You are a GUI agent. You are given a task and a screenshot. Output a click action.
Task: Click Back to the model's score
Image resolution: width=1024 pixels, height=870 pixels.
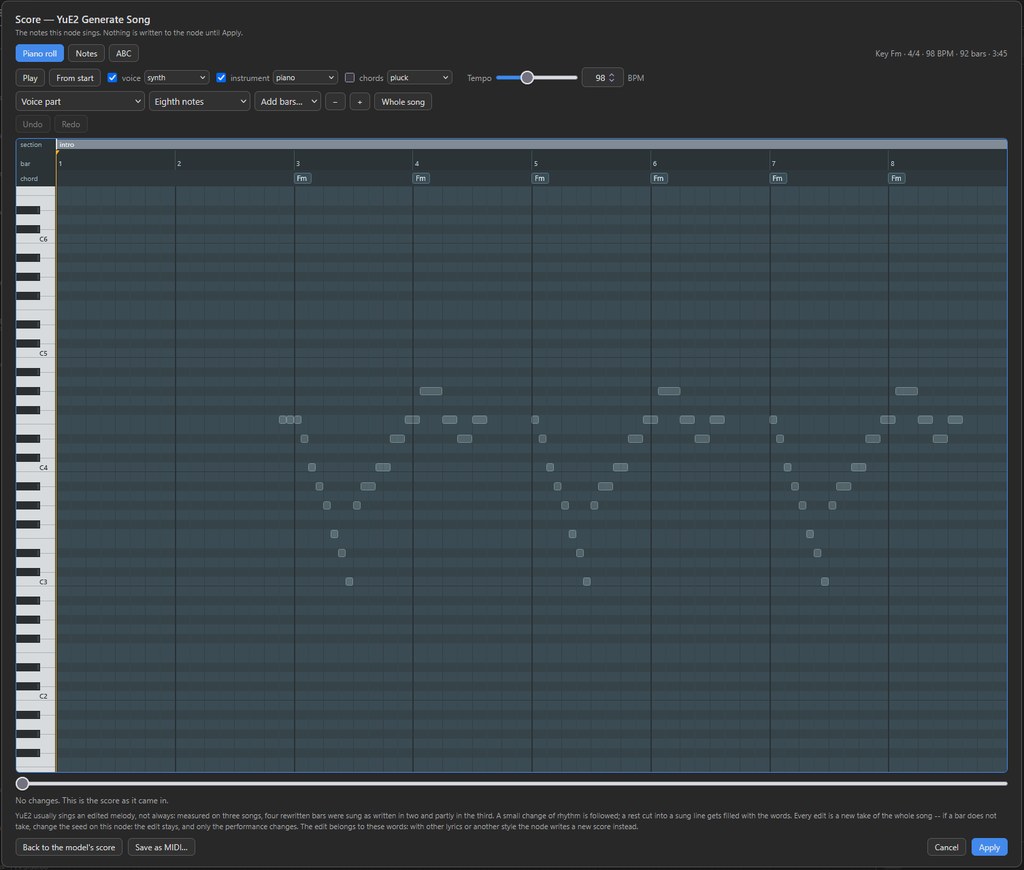[69, 847]
